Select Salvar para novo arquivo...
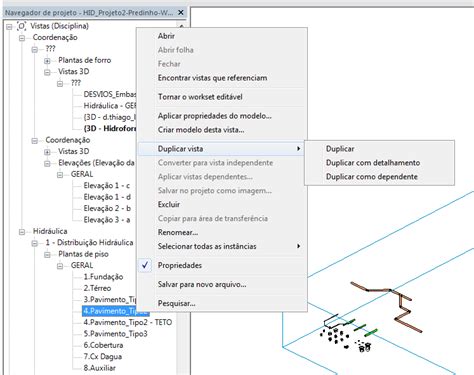This screenshot has width=474, height=375. coord(222,284)
